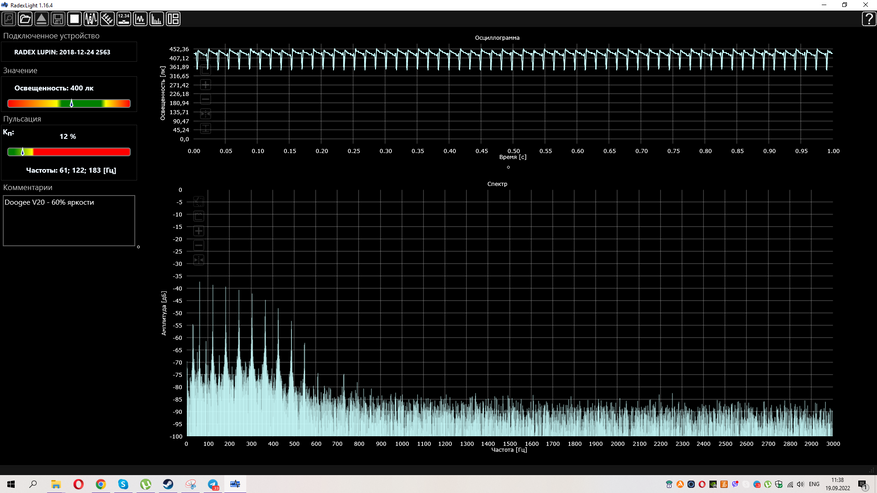Zoom in on spectrum chart with plus button
The image size is (877, 493).
click(x=198, y=231)
